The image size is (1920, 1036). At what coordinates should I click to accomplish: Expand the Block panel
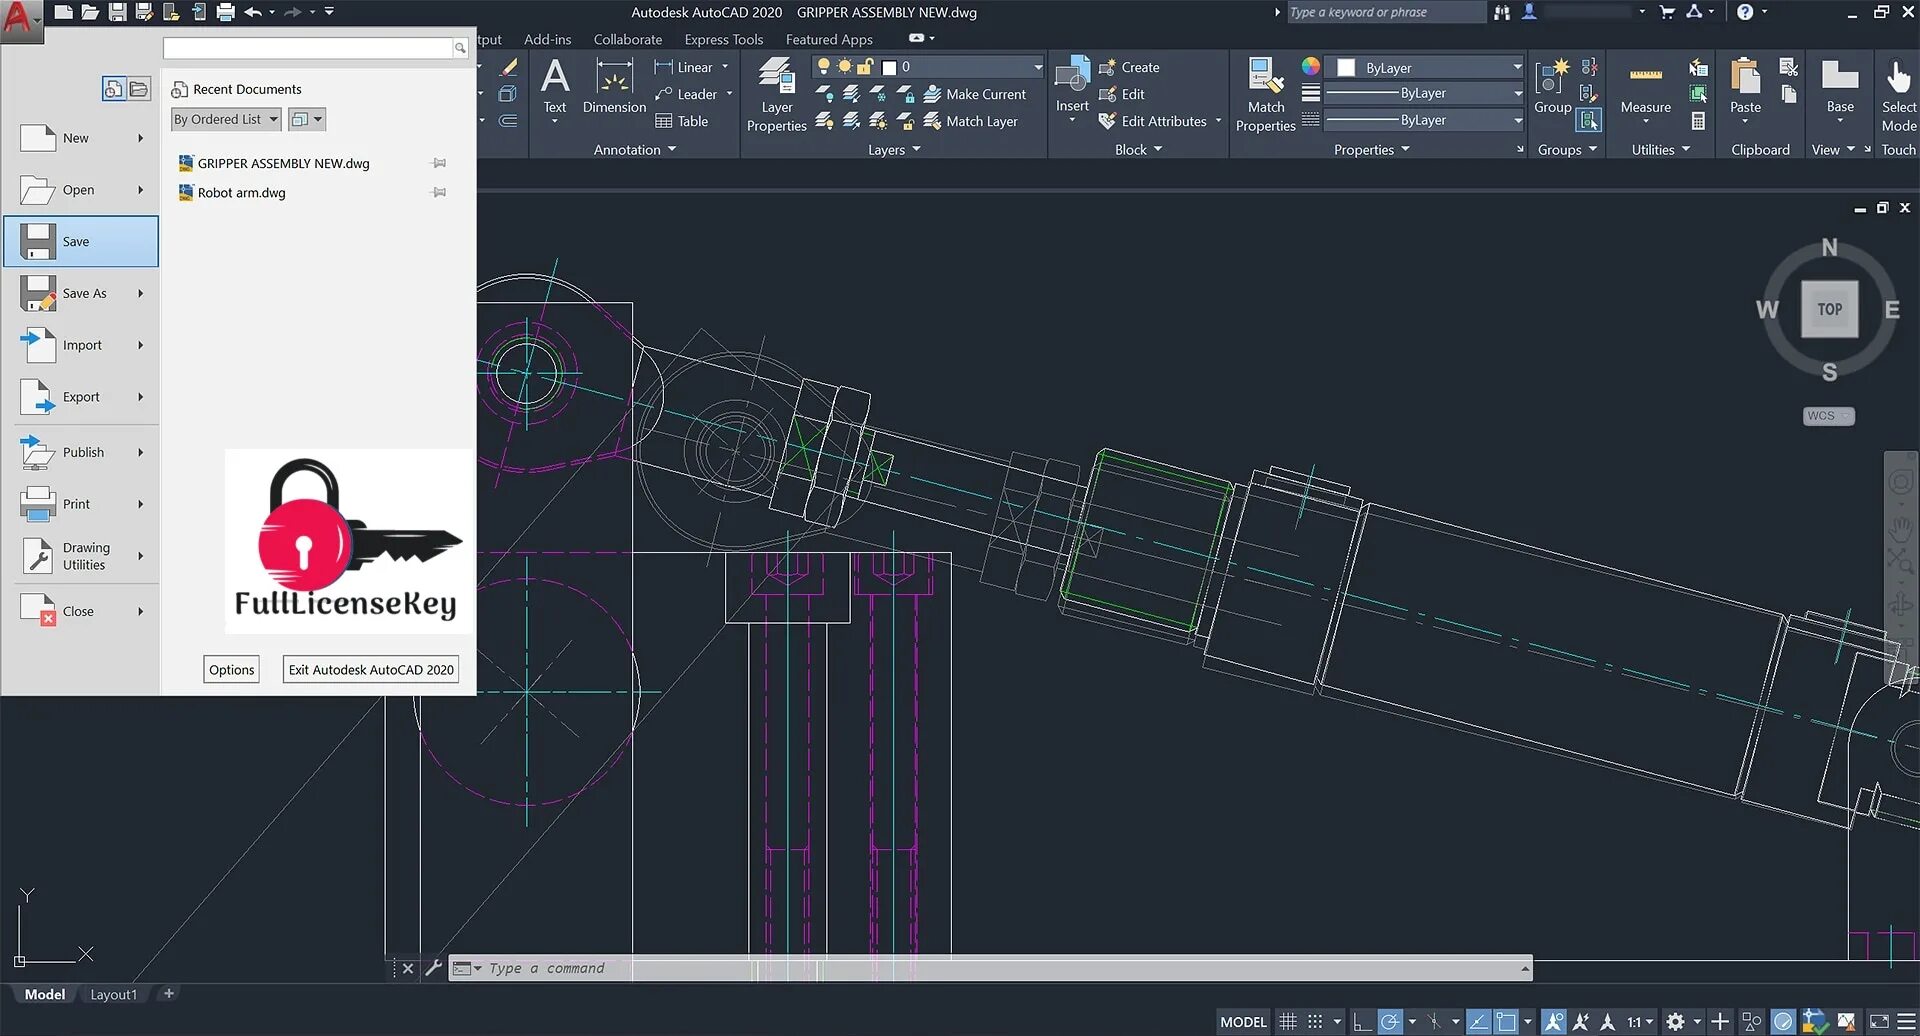(x=1139, y=149)
